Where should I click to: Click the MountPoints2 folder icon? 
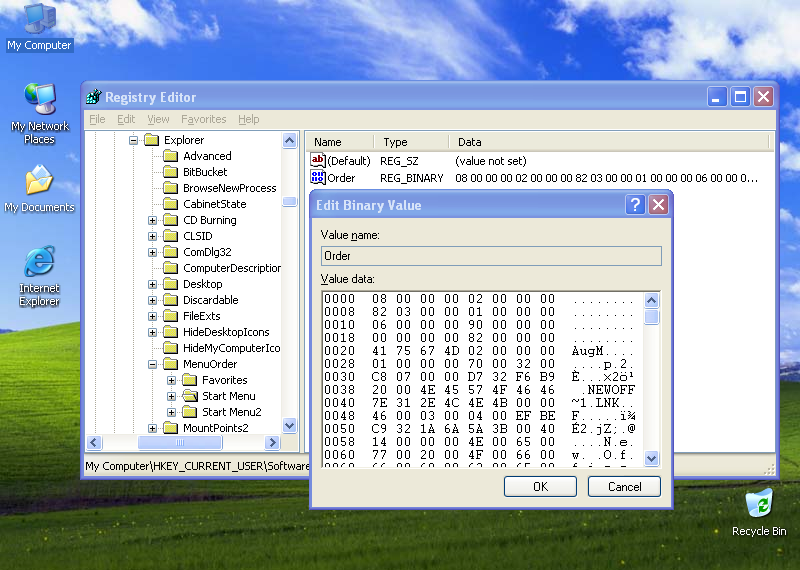pos(170,428)
